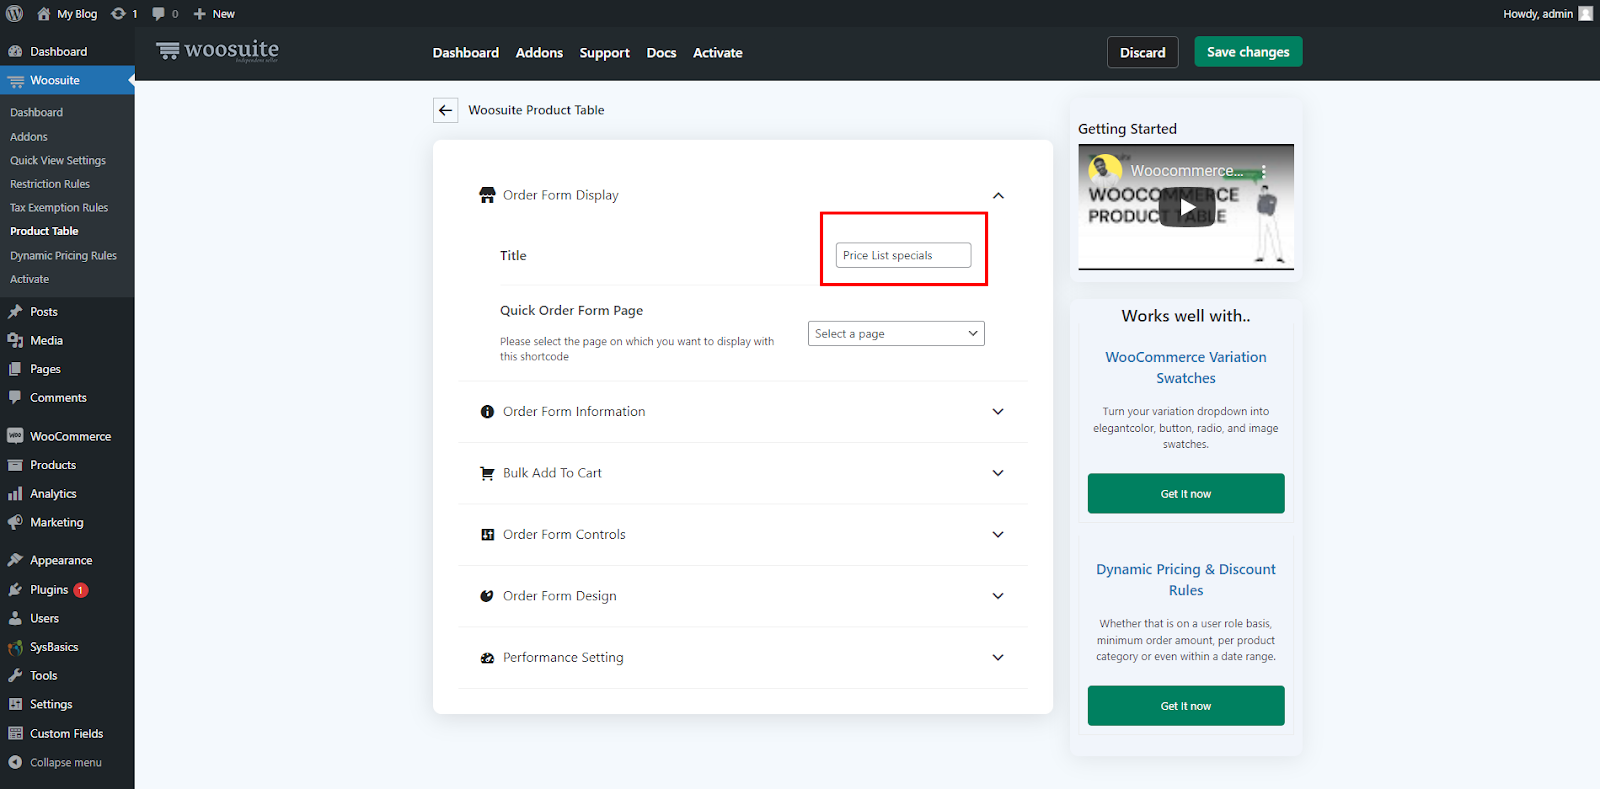
Task: Click the Collapse menu arrow icon
Action: point(15,762)
